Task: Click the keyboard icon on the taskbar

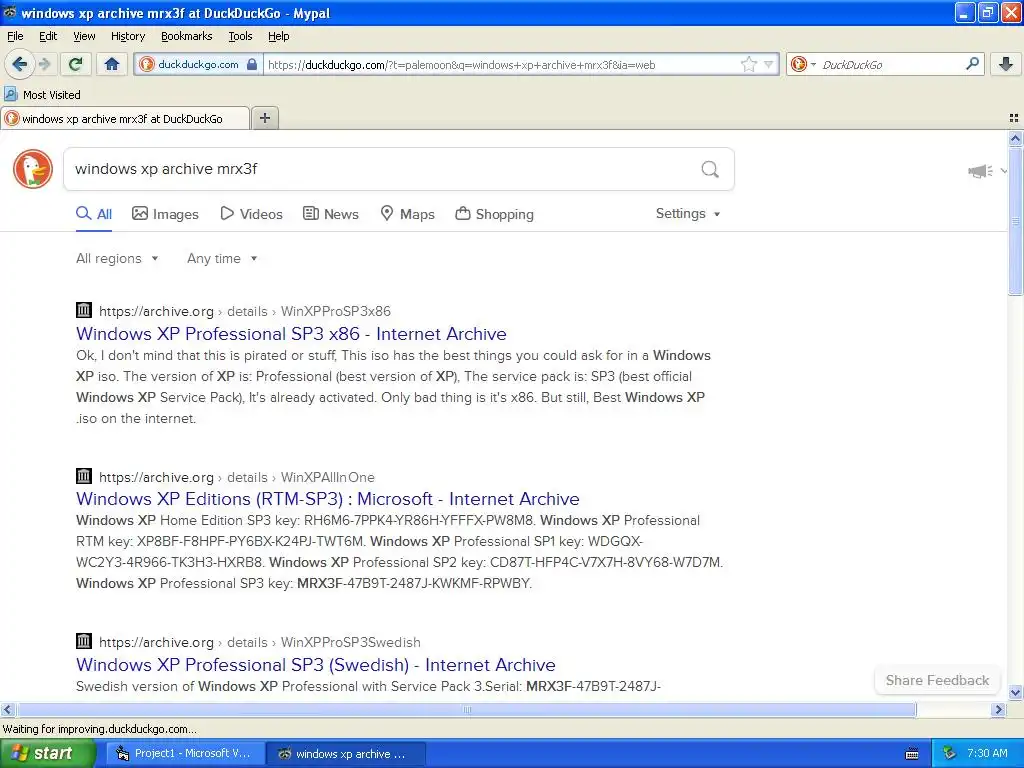Action: point(912,754)
